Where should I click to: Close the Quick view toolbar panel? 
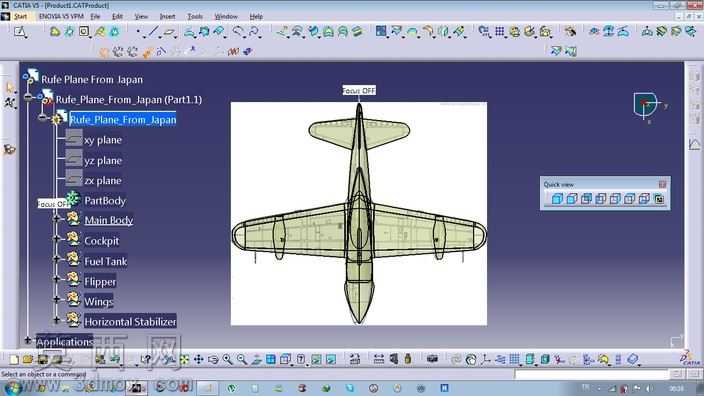(662, 185)
